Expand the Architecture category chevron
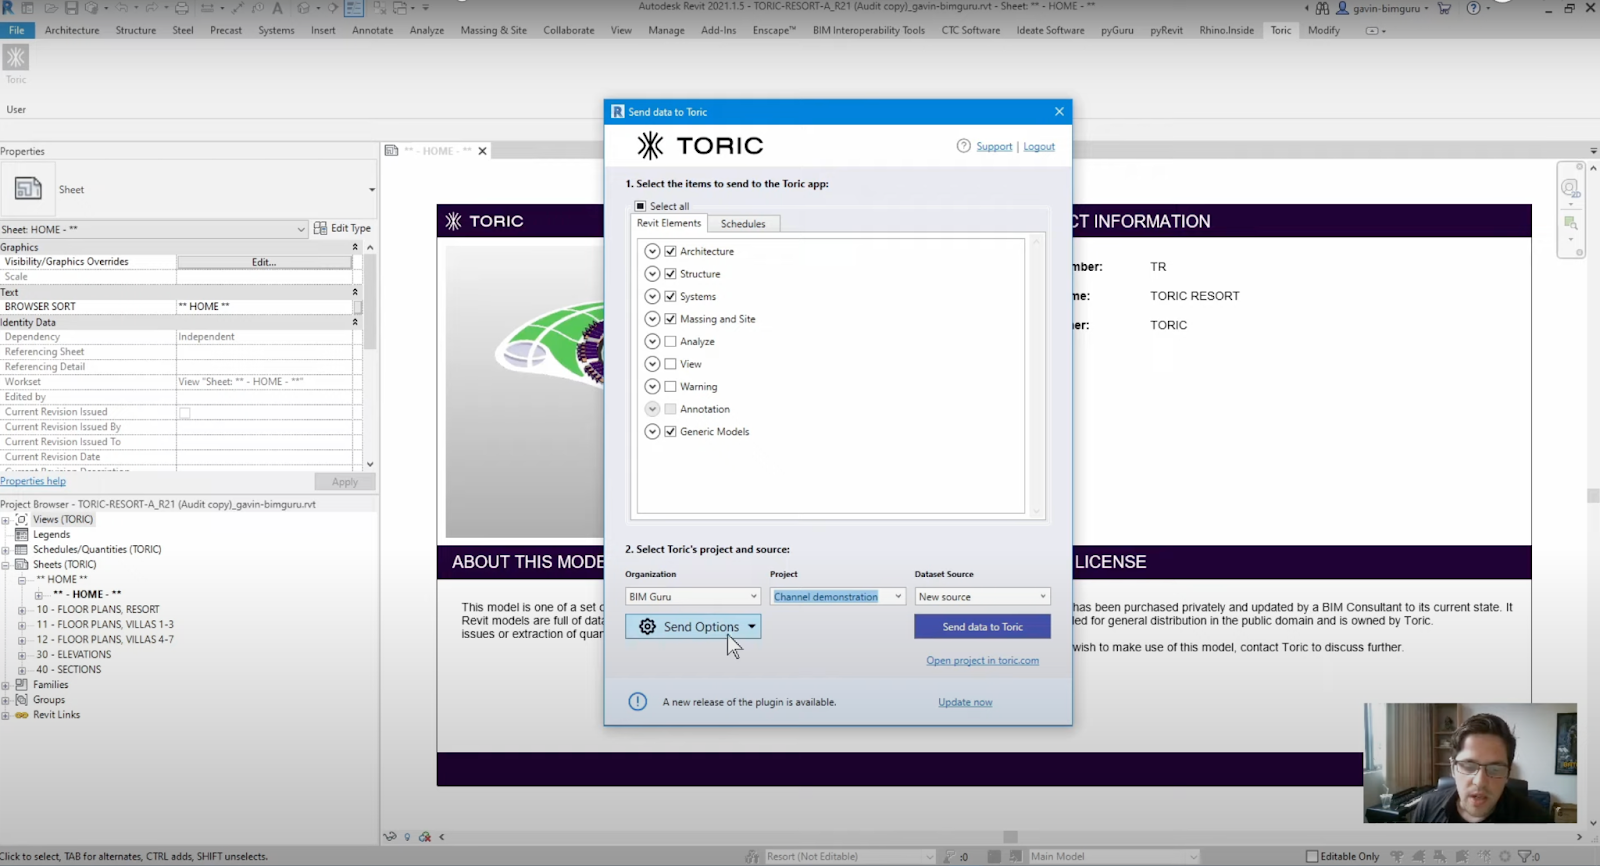 pos(652,251)
